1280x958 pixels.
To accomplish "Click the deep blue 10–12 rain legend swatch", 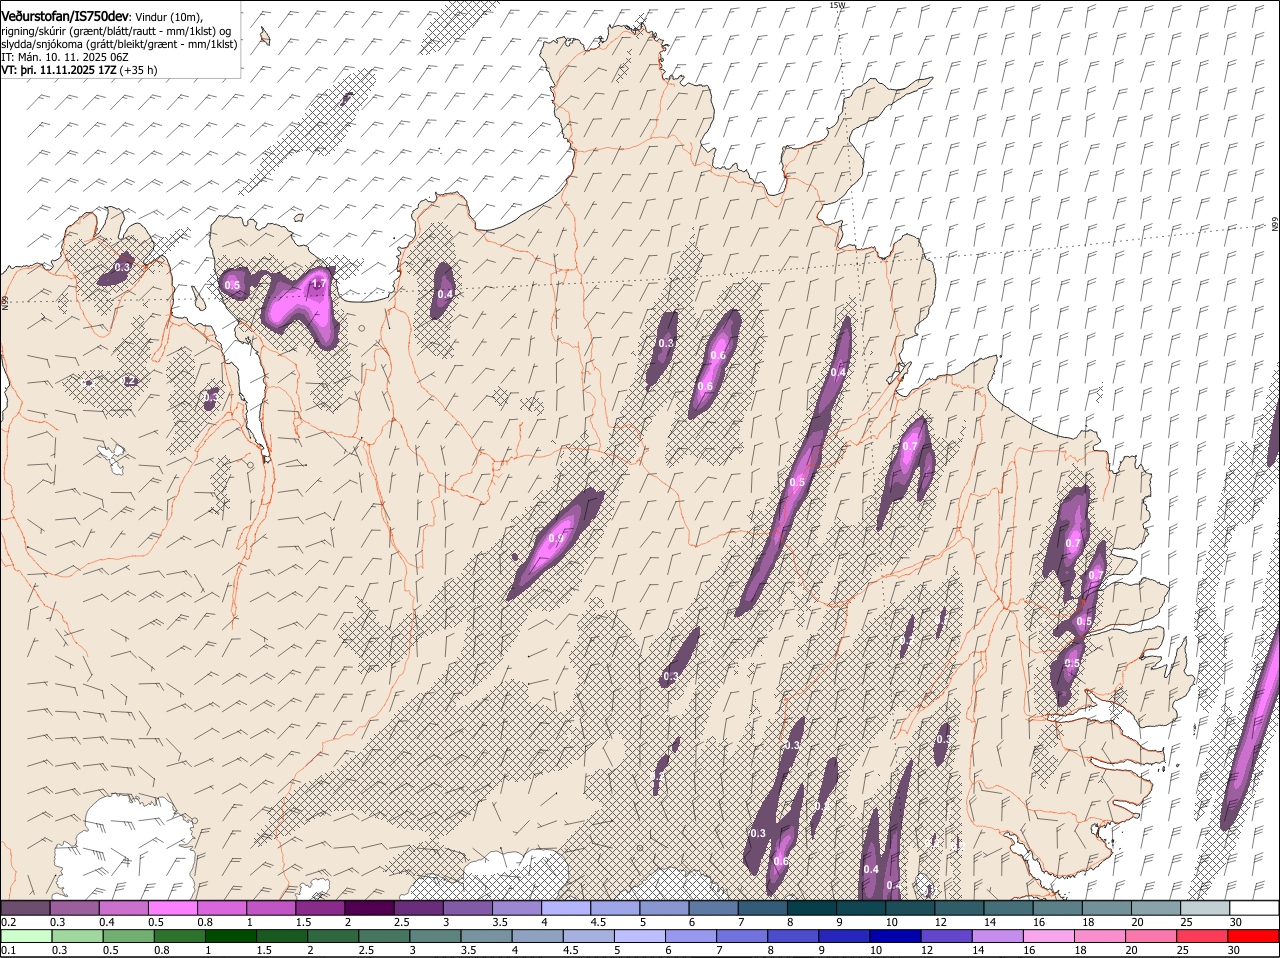I will point(893,936).
